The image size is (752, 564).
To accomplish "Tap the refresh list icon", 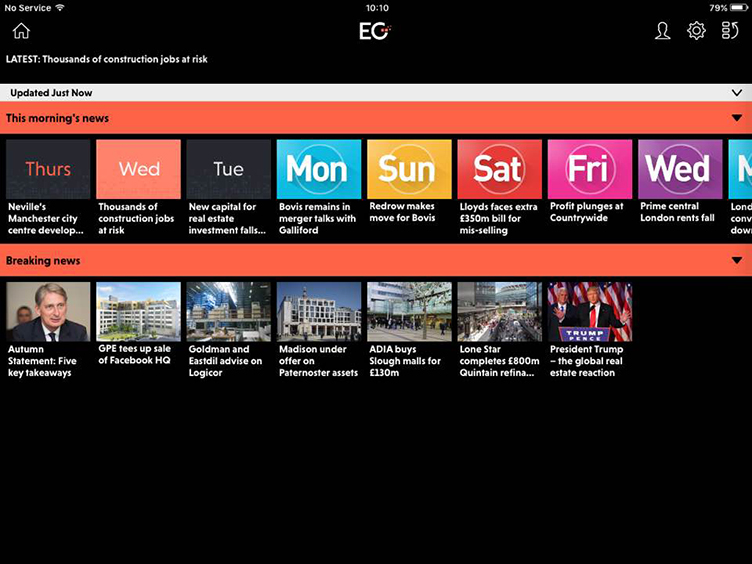I will click(729, 31).
